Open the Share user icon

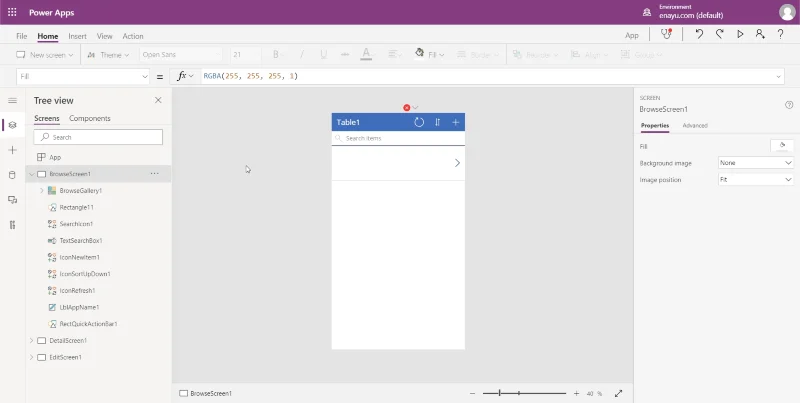click(x=760, y=34)
